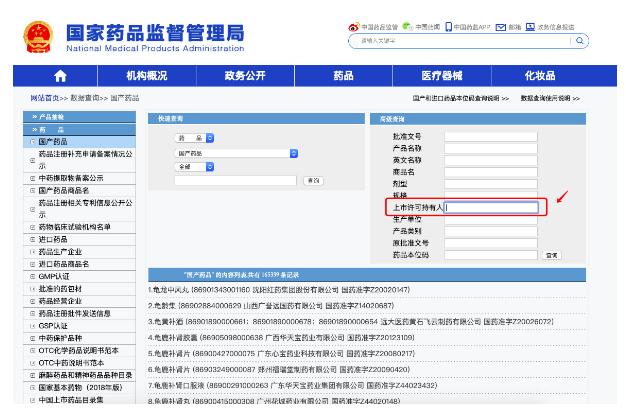Open the 机构概况 navigation menu
Viewport: 626px width, 414px height.
[x=147, y=75]
